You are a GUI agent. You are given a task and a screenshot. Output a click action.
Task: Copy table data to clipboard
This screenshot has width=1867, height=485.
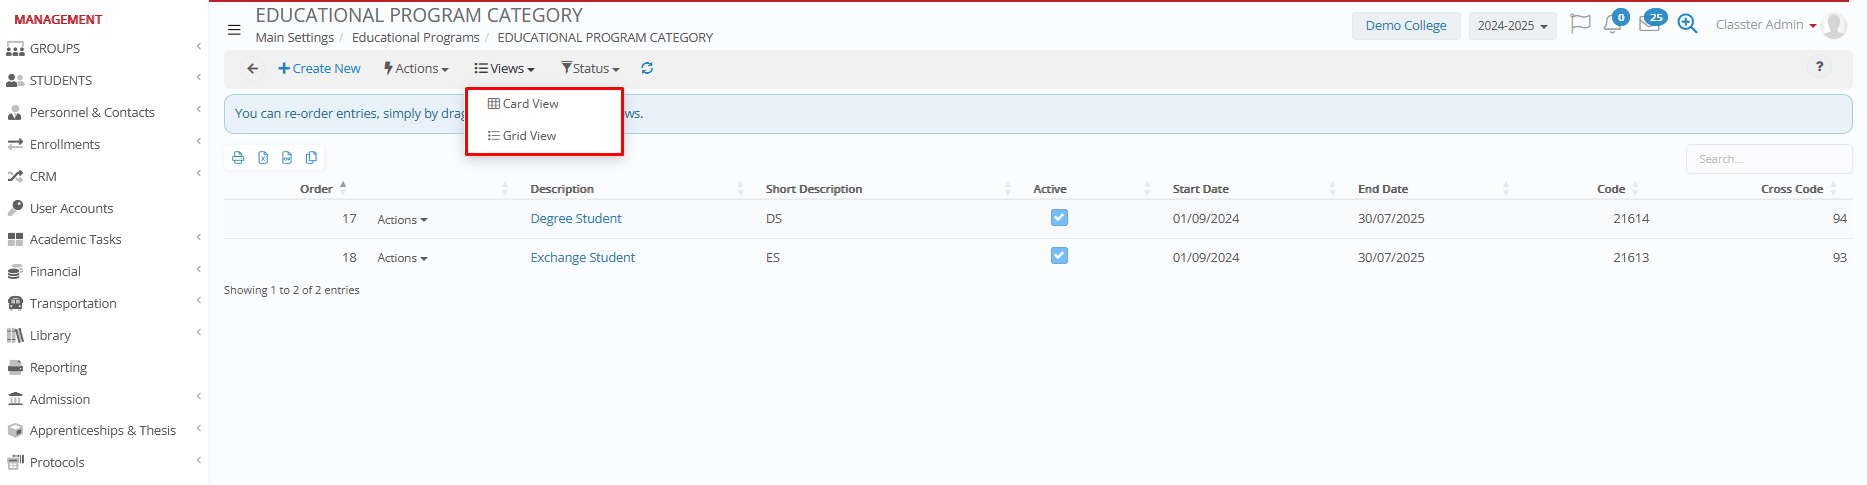pos(311,158)
